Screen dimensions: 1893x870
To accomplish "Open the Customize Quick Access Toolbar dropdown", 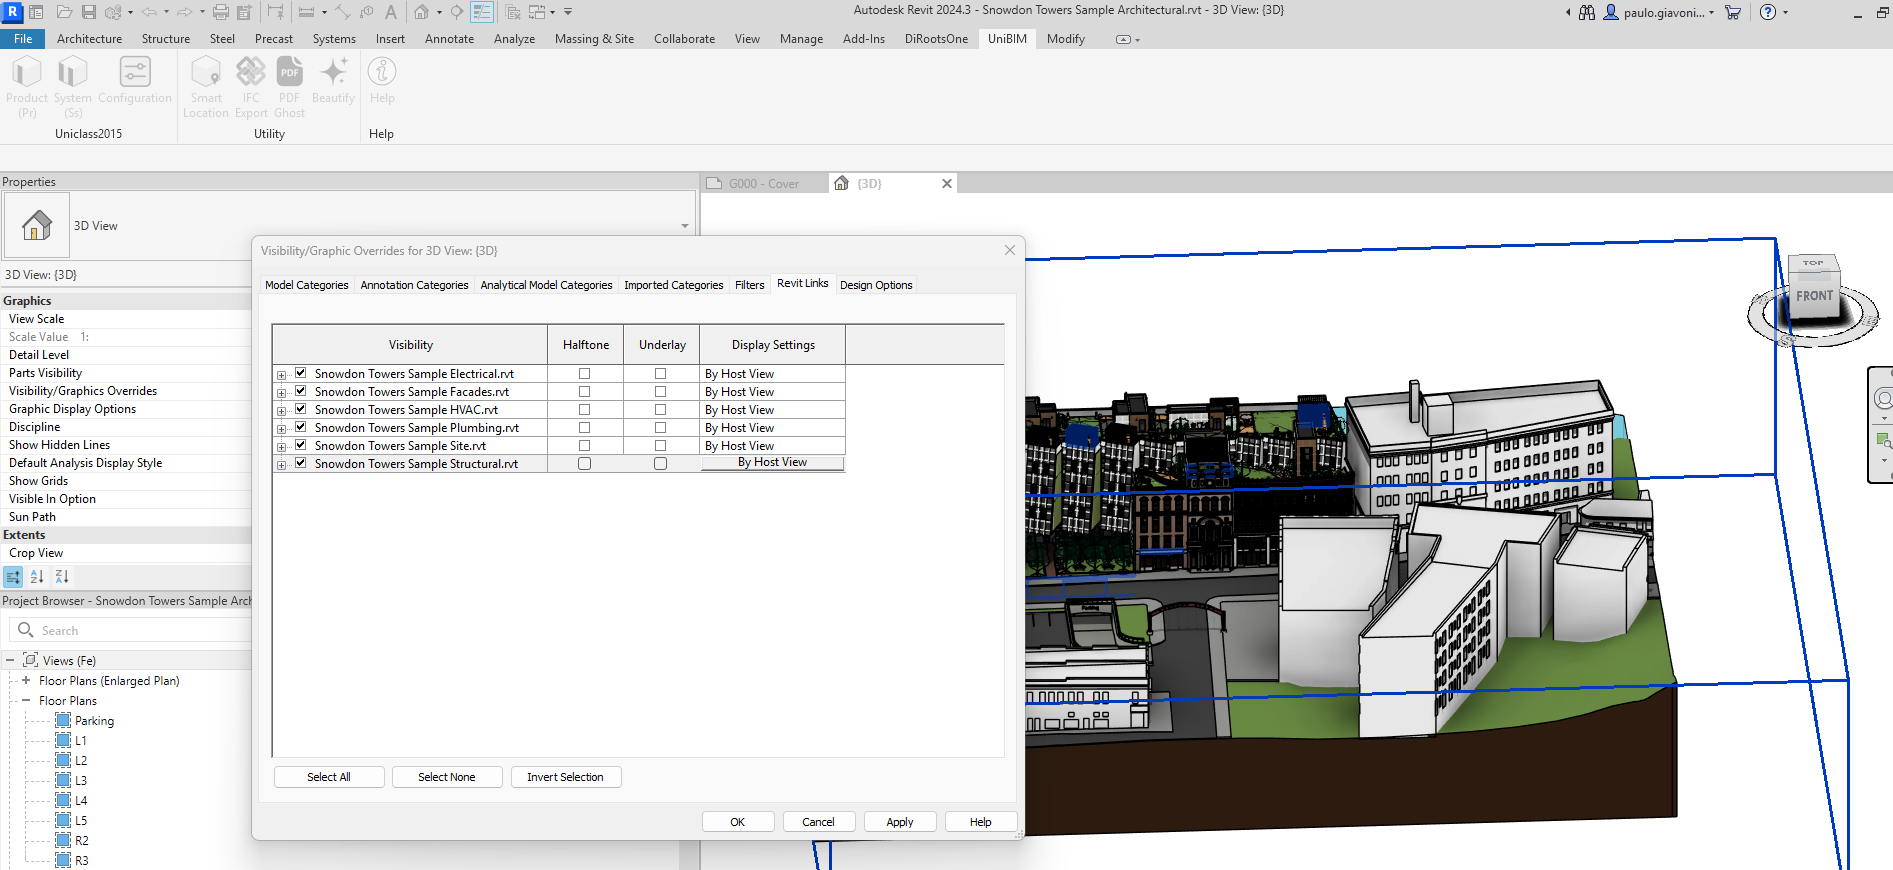I will (x=568, y=12).
